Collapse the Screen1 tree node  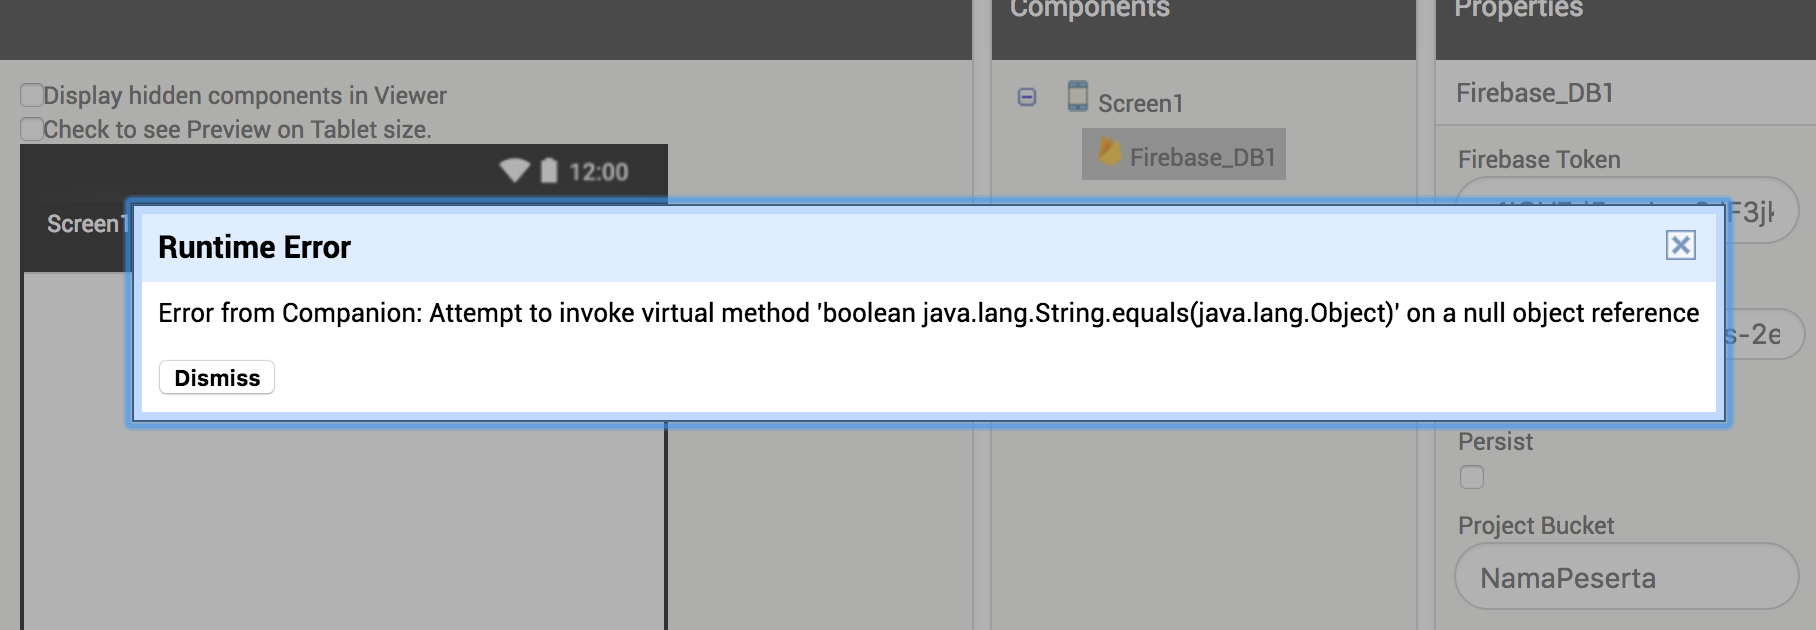(1027, 97)
